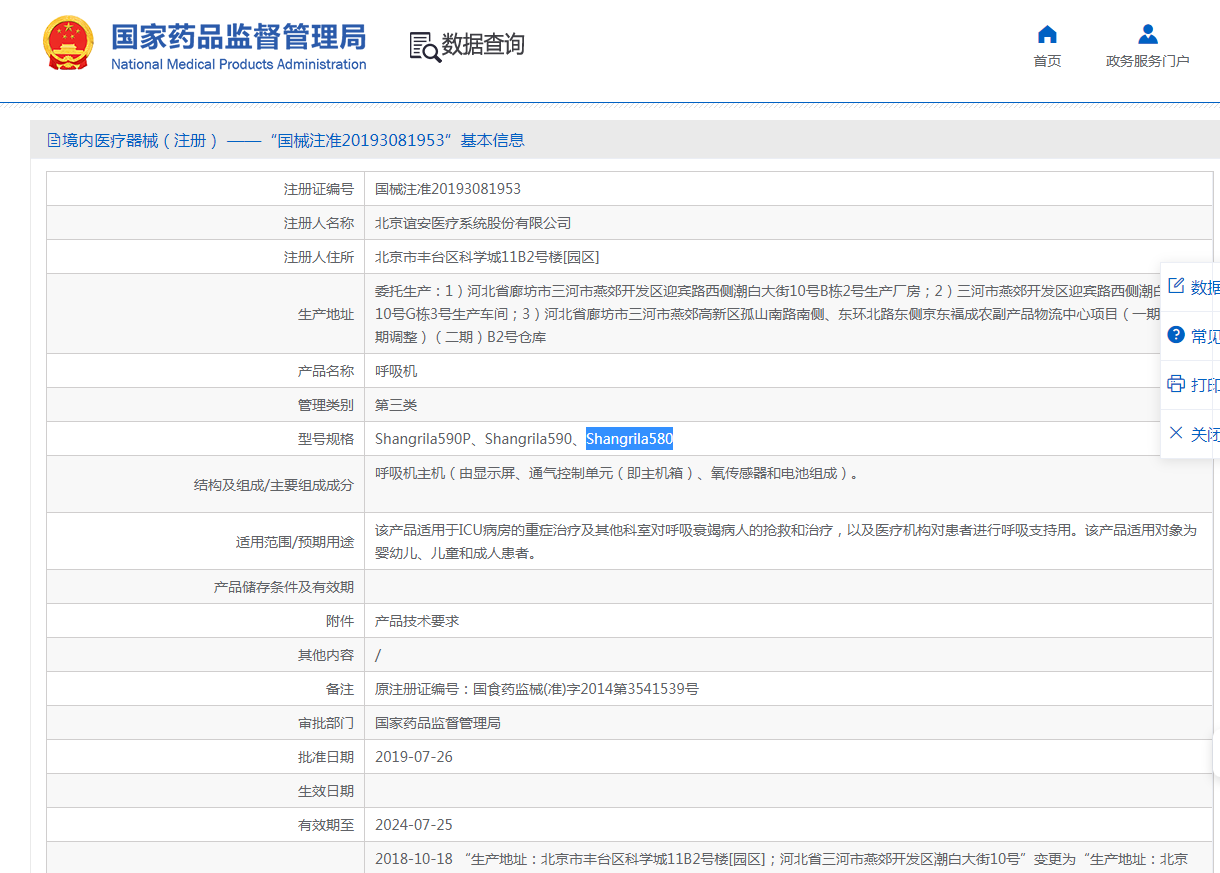
Task: Click the 注册人住所 row label
Action: [318, 257]
